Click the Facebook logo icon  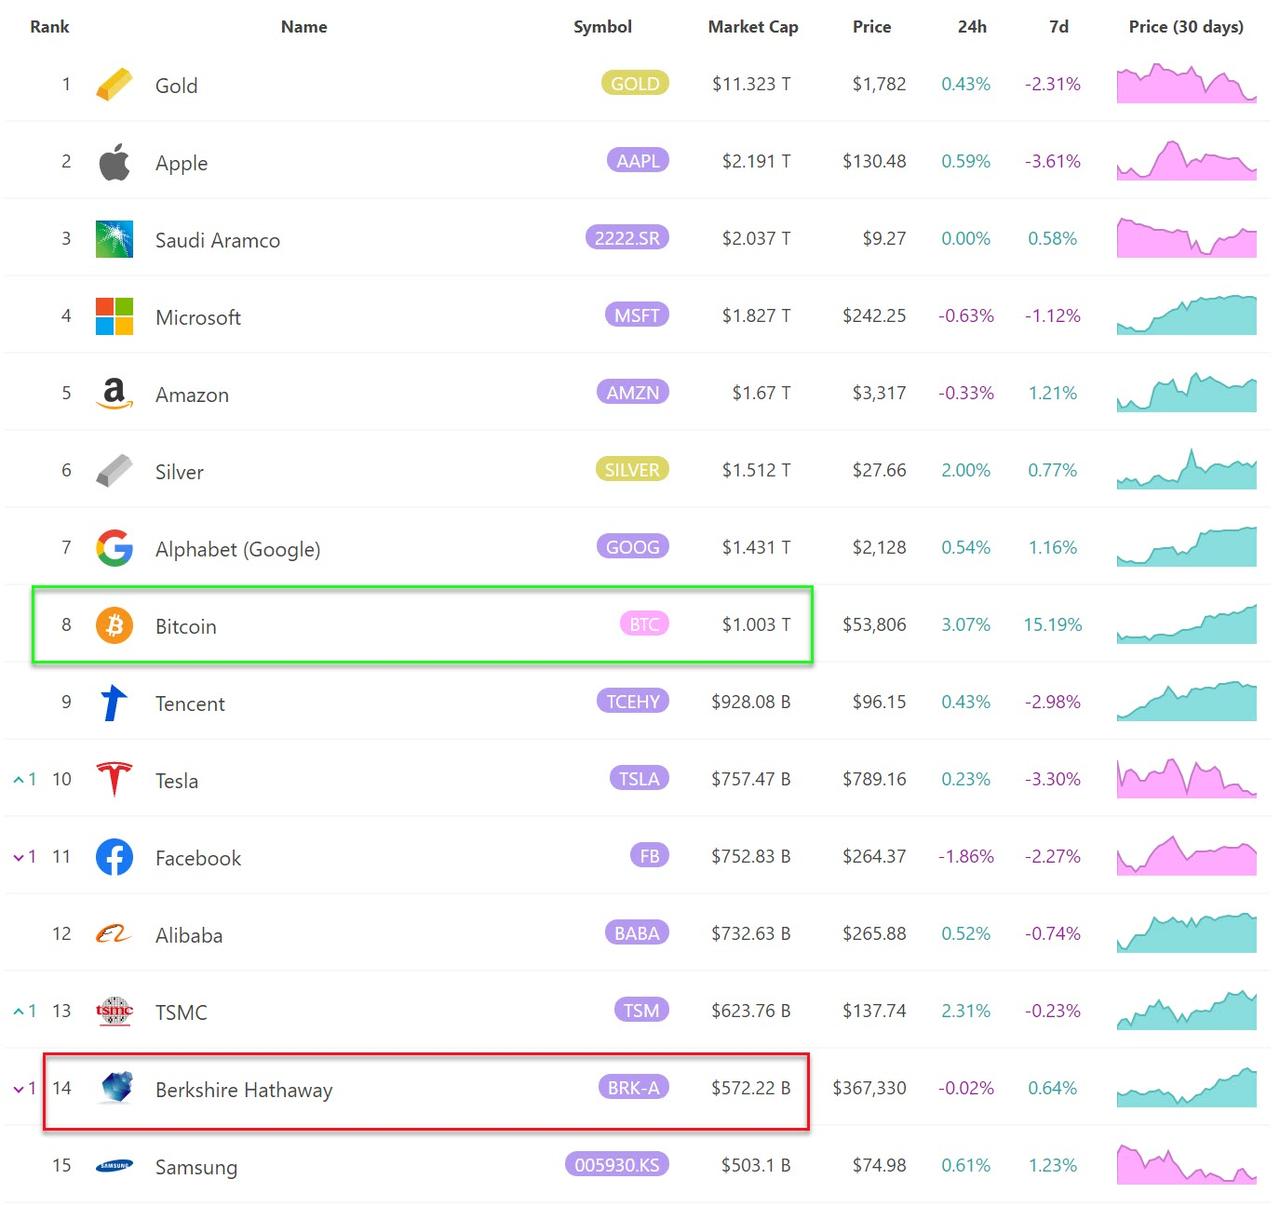[114, 857]
